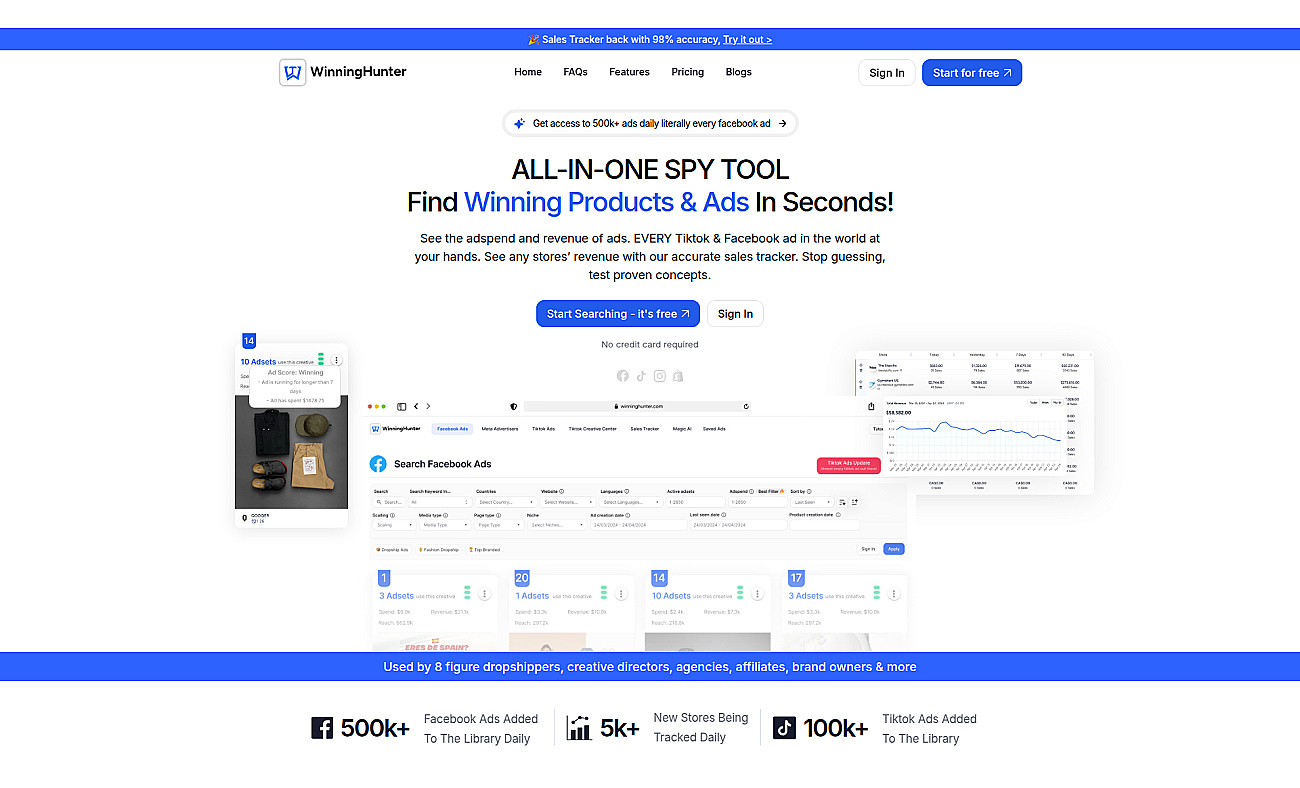Open the Sort by 'Last Seen' dropdown
Image resolution: width=1300 pixels, height=788 pixels.
coord(811,502)
